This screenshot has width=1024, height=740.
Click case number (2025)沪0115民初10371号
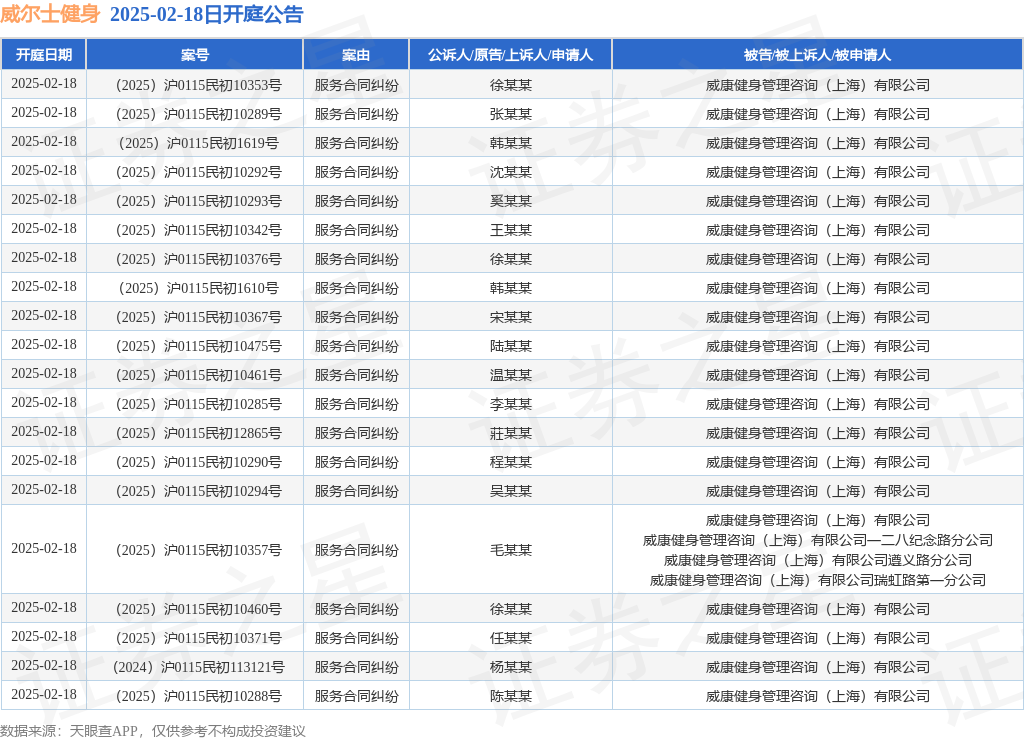tap(199, 638)
